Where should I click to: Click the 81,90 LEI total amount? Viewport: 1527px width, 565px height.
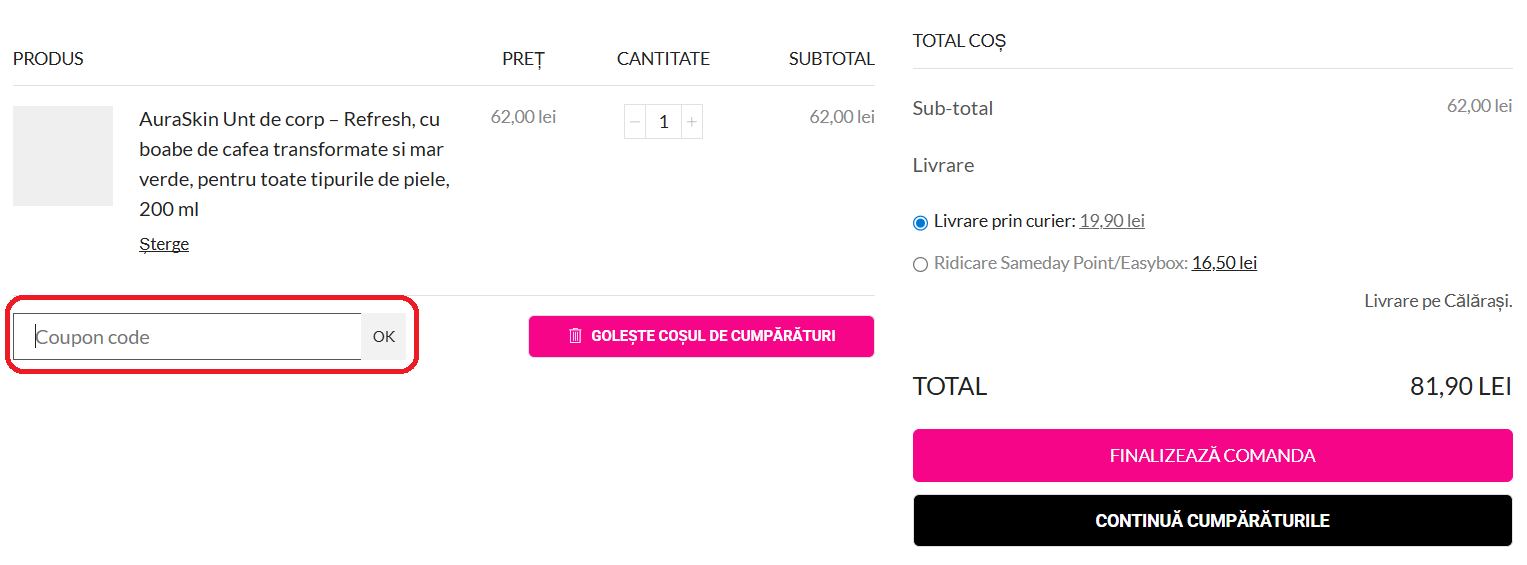[x=1460, y=387]
